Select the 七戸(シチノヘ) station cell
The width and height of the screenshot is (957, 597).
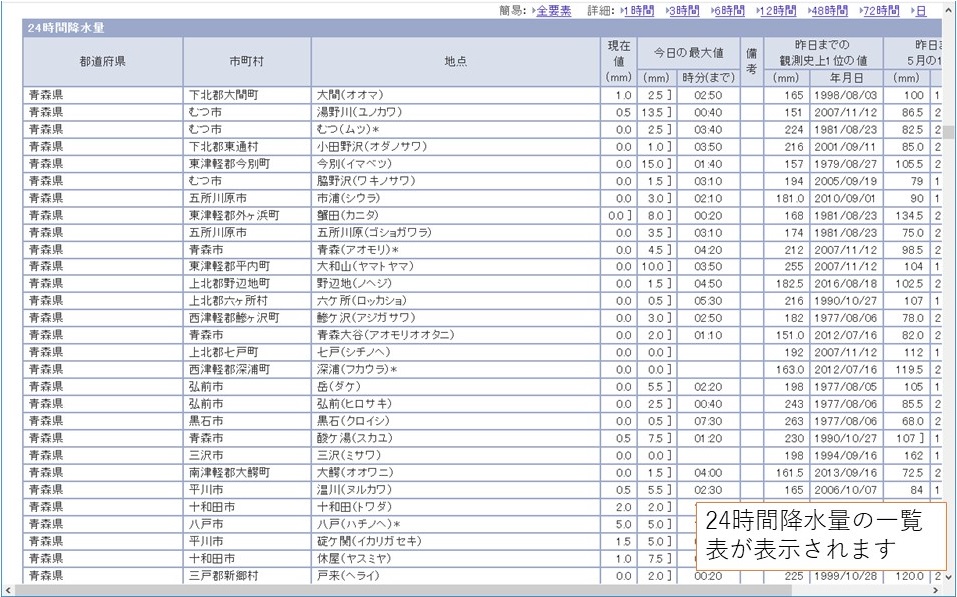click(x=455, y=352)
